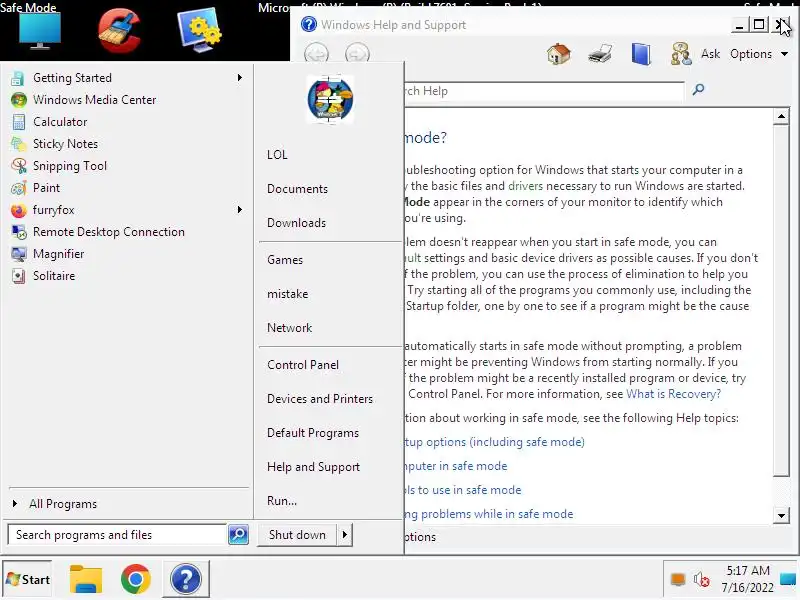Click the Computer desktop icon

(x=40, y=31)
